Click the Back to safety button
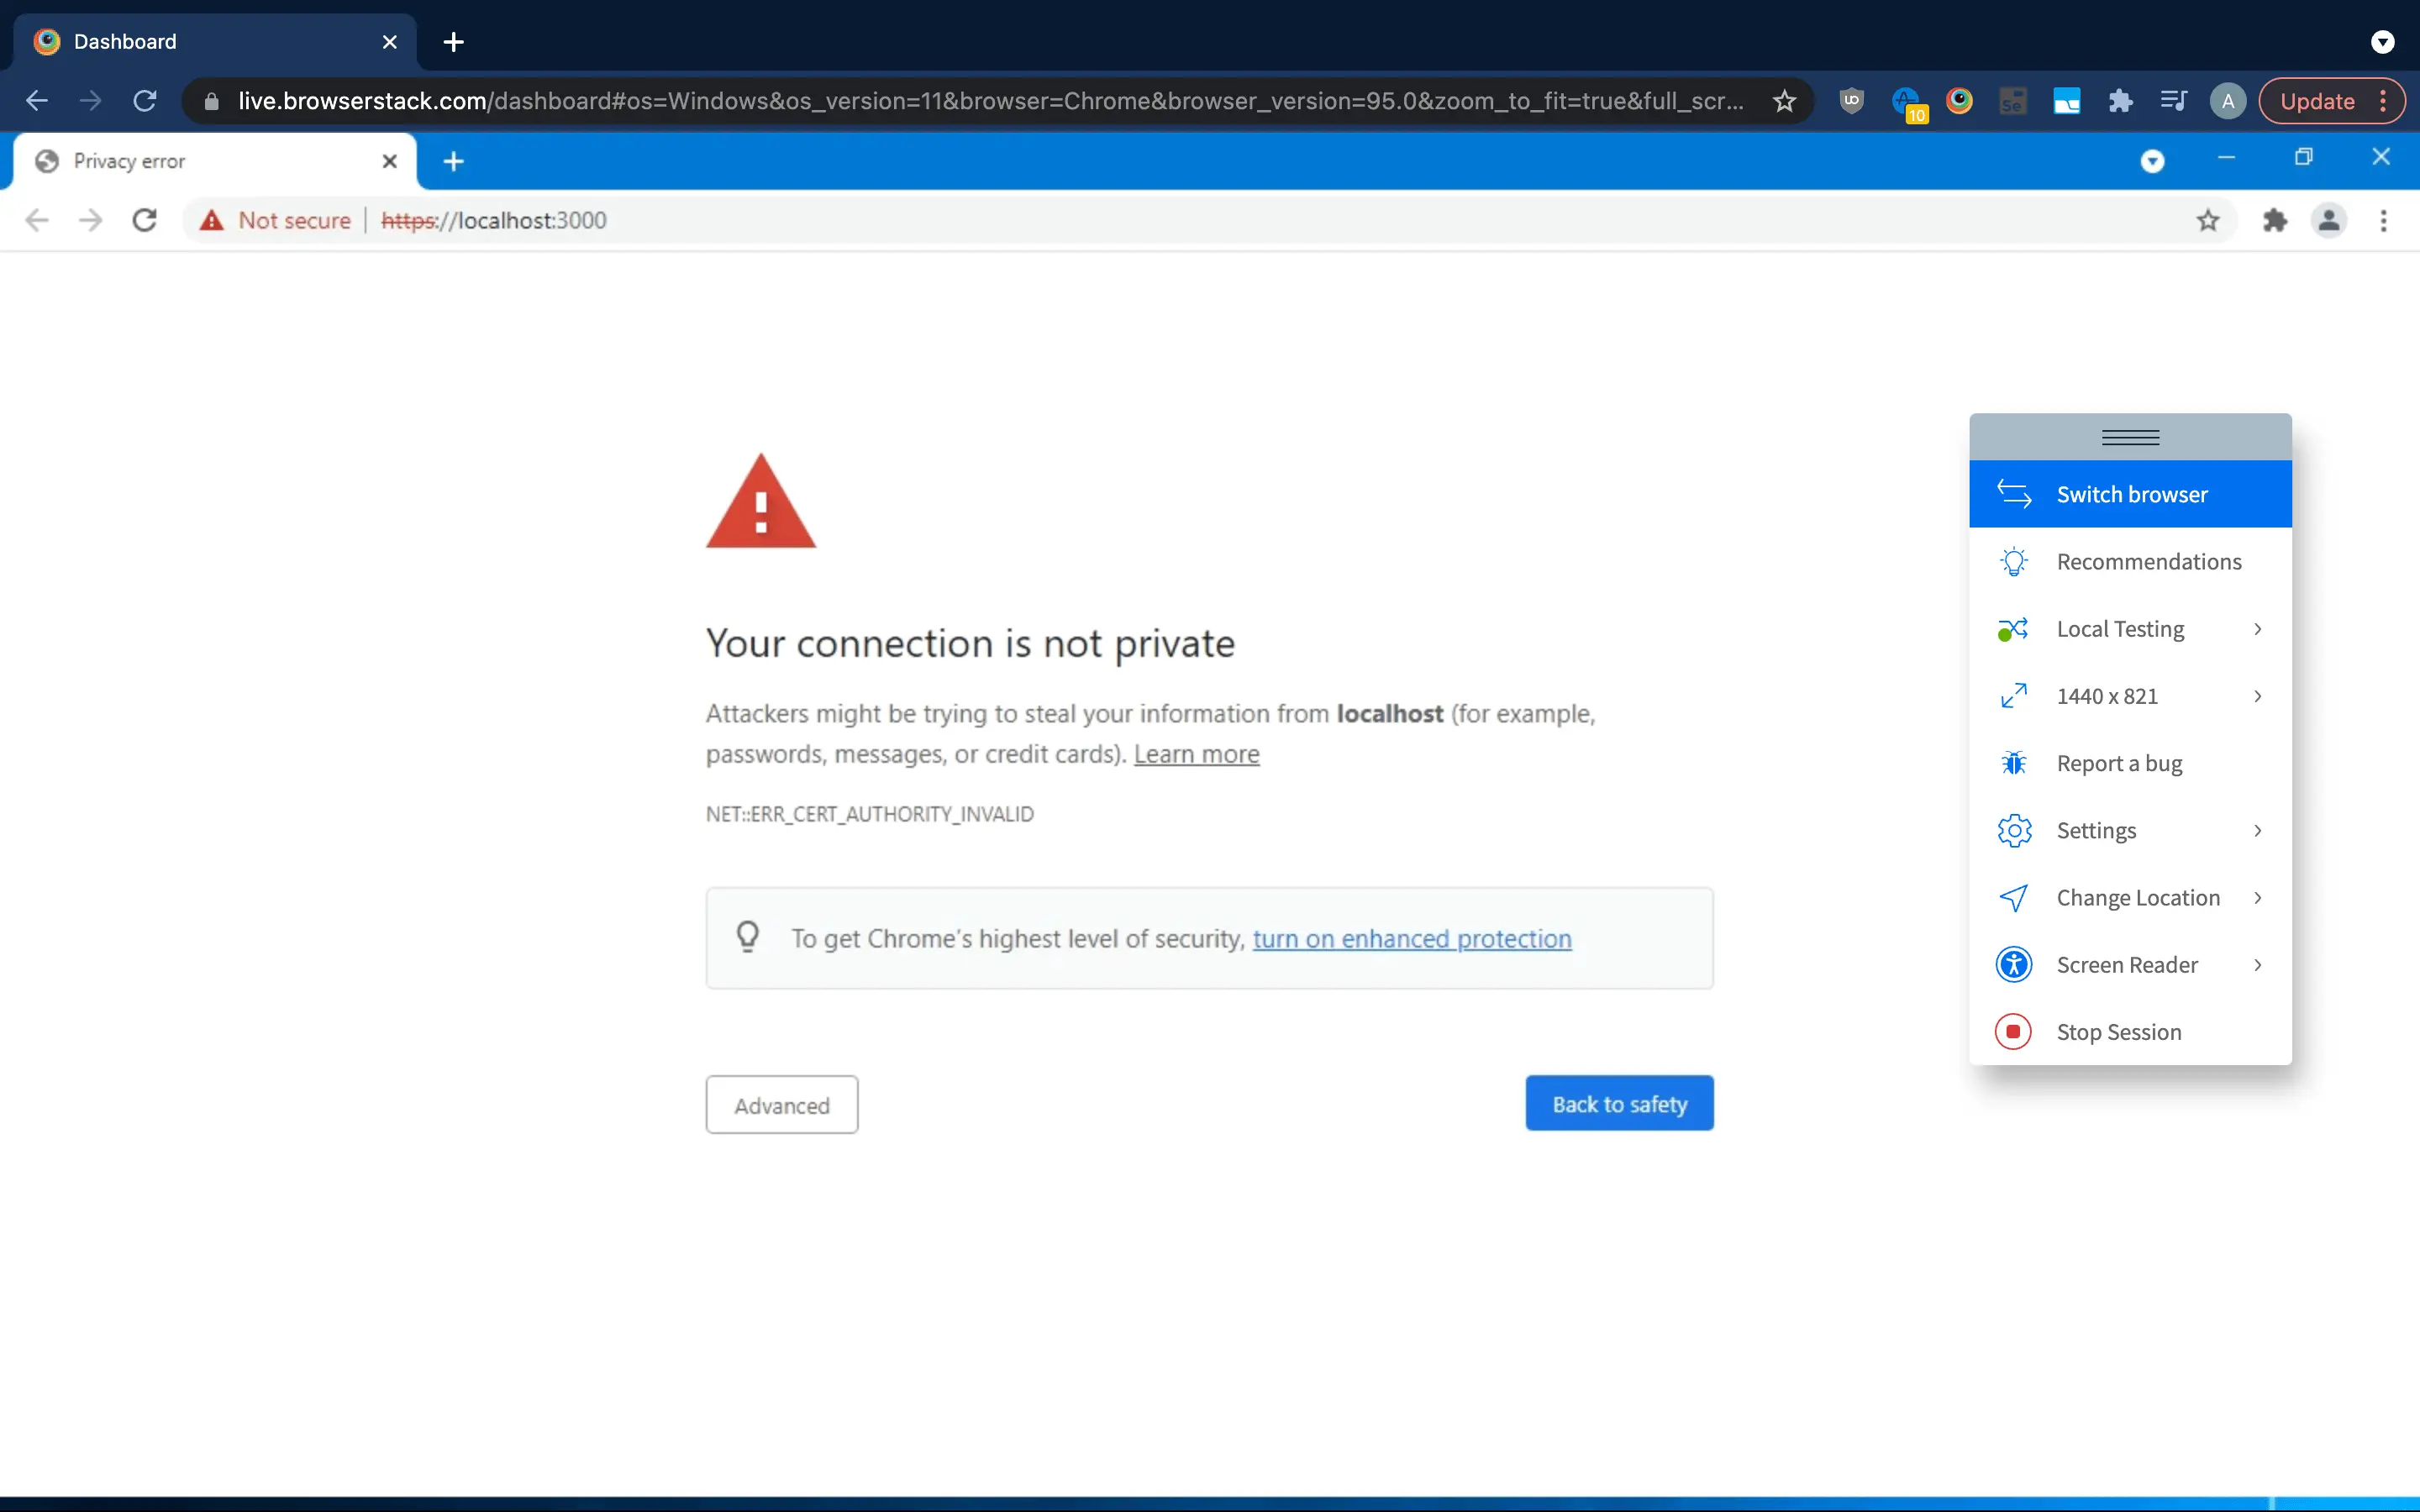Image resolution: width=2420 pixels, height=1512 pixels. point(1619,1104)
